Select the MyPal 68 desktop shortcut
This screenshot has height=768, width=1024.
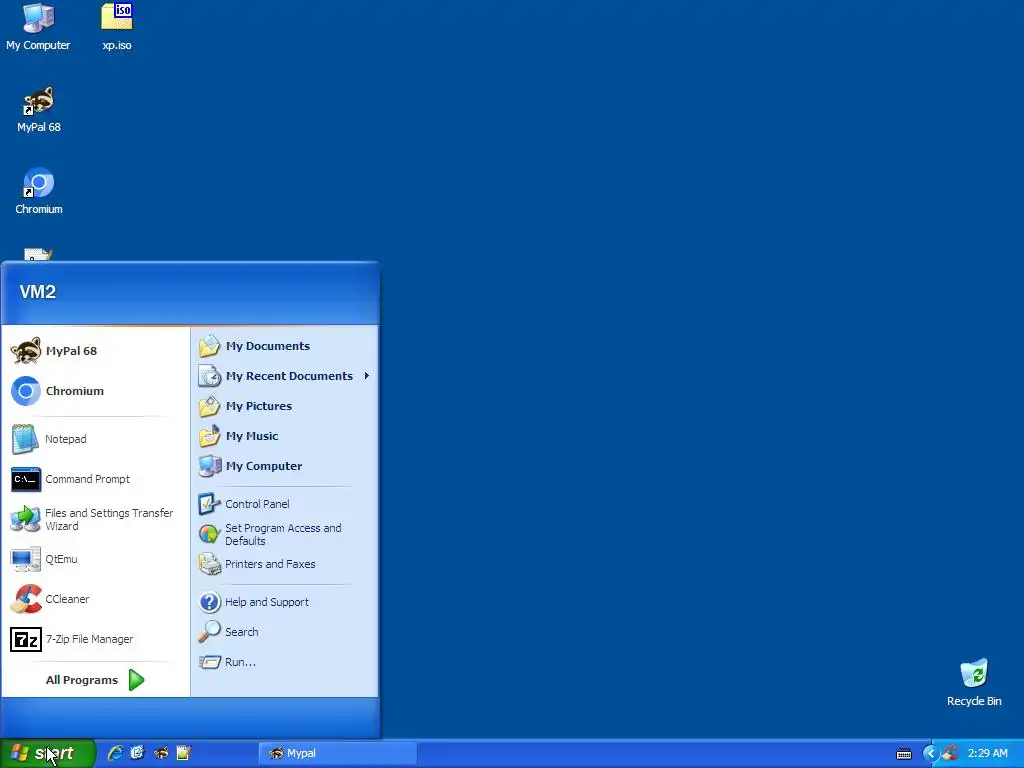[x=39, y=110]
